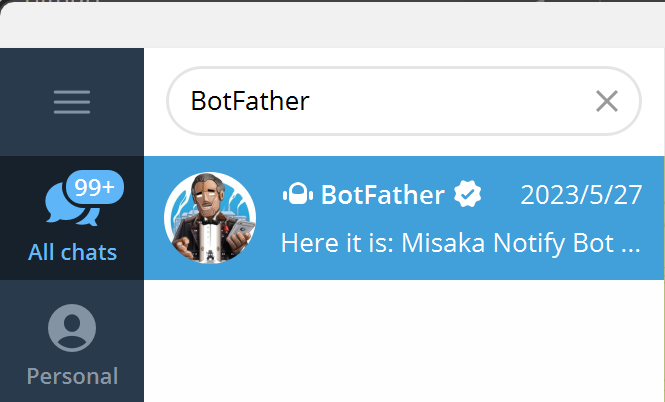
Task: Click the bot icon beside BotFather
Action: pos(298,195)
